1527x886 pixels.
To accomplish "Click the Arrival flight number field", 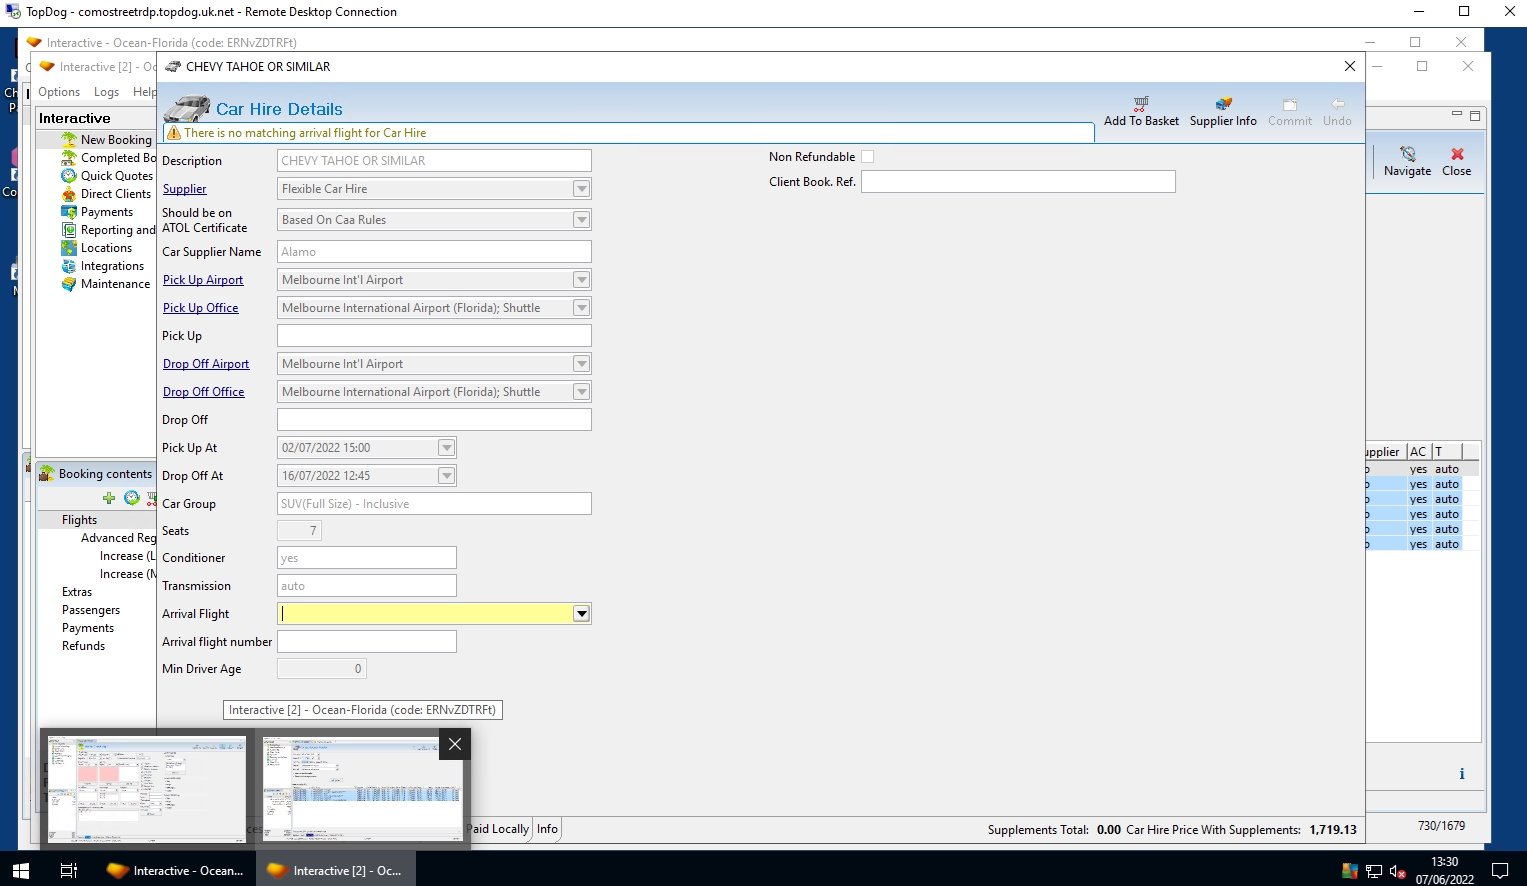I will tap(367, 642).
